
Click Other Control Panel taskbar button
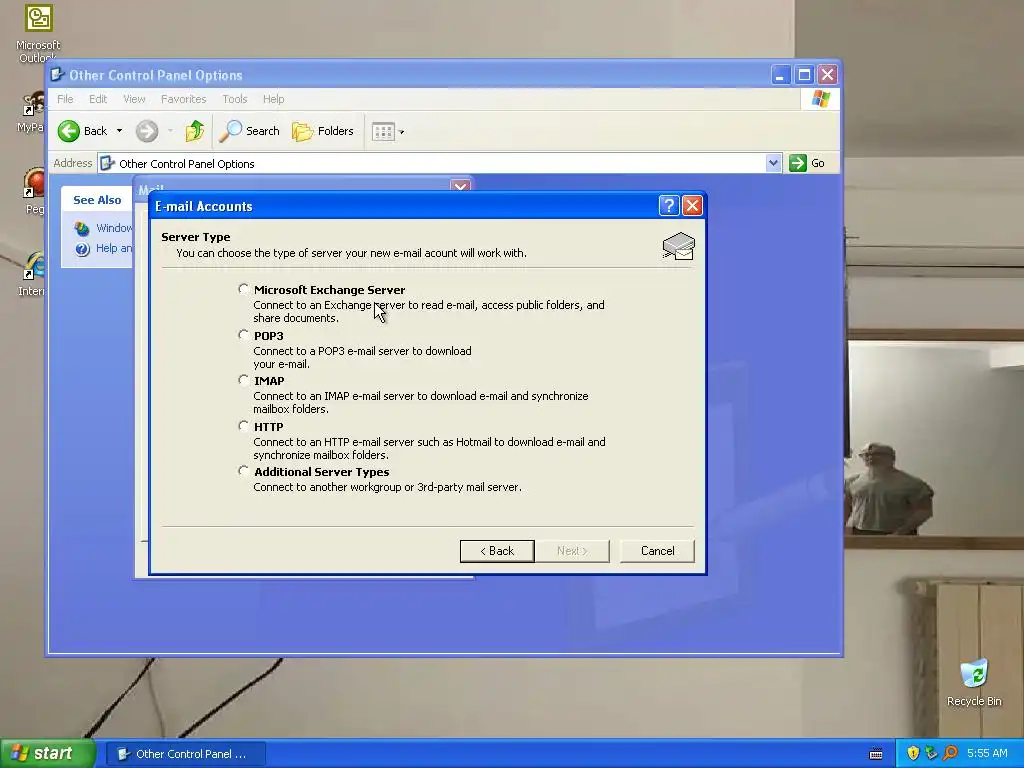click(185, 754)
